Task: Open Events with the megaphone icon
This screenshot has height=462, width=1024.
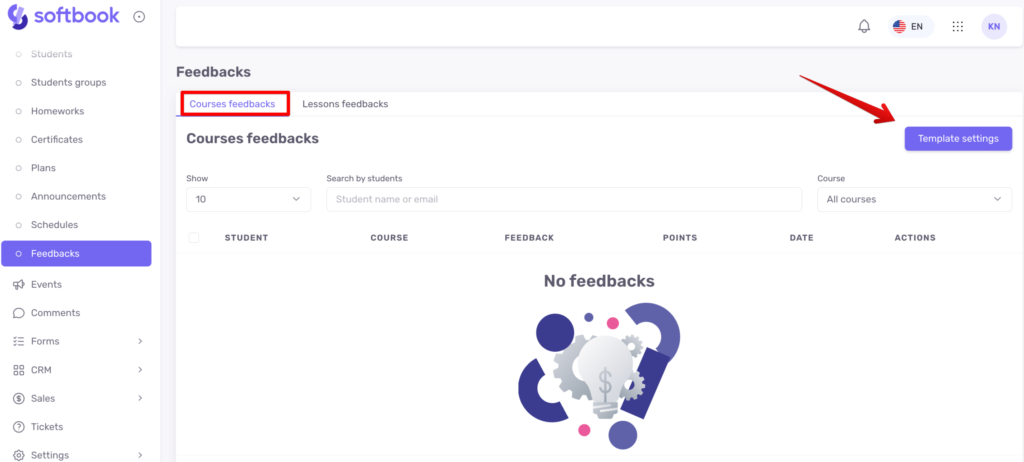Action: coord(19,284)
